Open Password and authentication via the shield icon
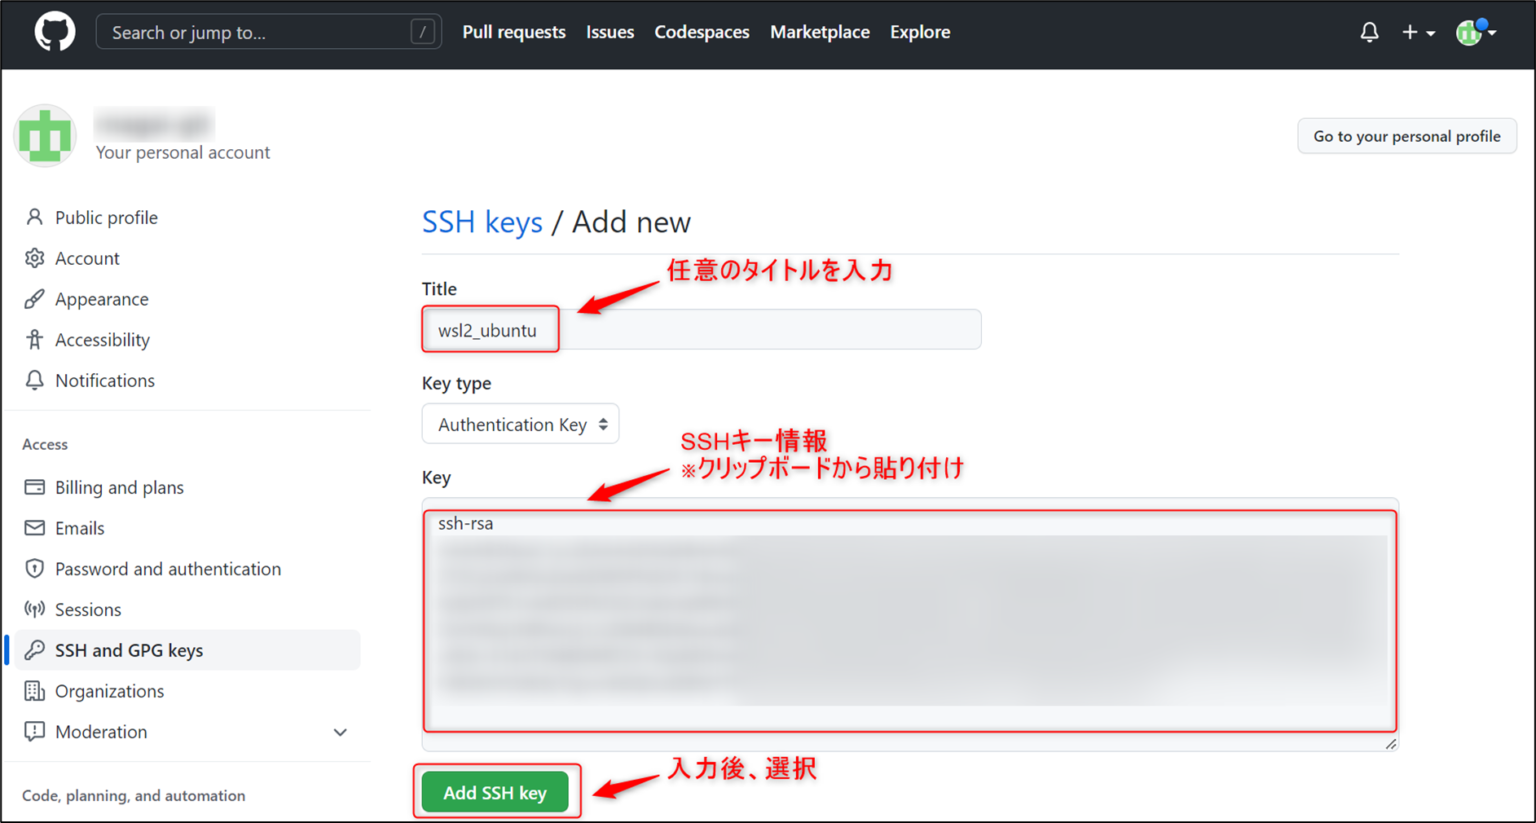Viewport: 1536px width, 823px height. (x=35, y=568)
